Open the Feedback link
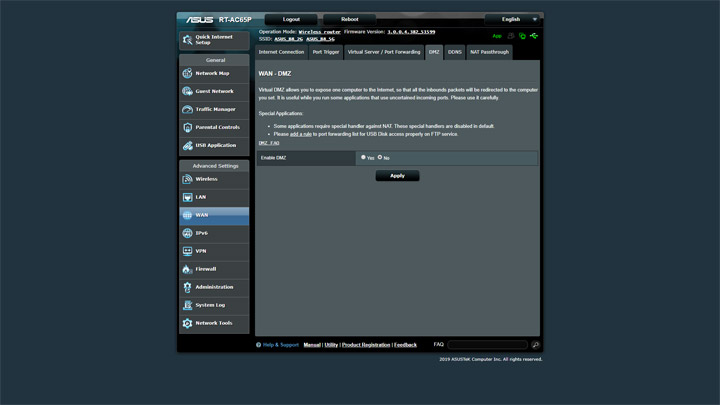 click(x=405, y=345)
